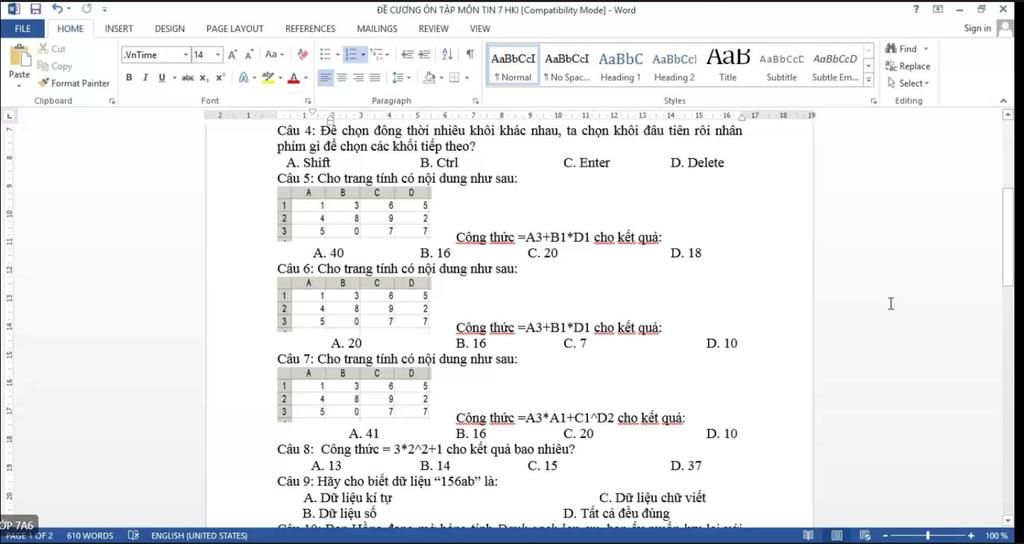The height and width of the screenshot is (544, 1024).
Task: Align text to the right
Action: pyautogui.click(x=358, y=78)
